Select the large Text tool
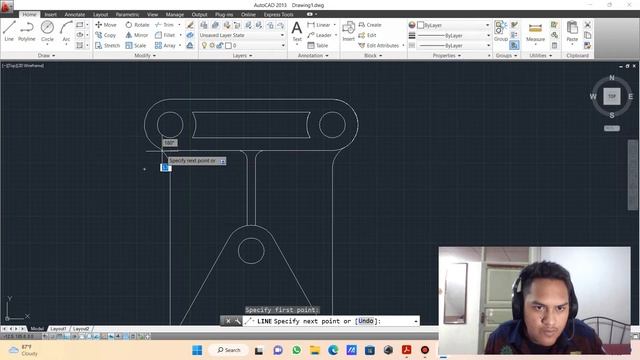Viewport: 640px width, 360px height. 297,31
